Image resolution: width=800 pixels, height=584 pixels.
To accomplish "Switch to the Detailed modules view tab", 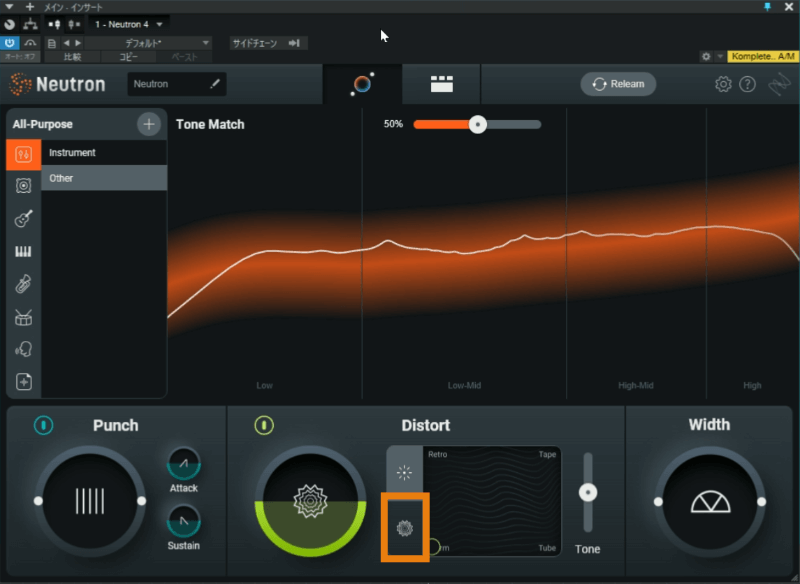I will click(x=441, y=84).
